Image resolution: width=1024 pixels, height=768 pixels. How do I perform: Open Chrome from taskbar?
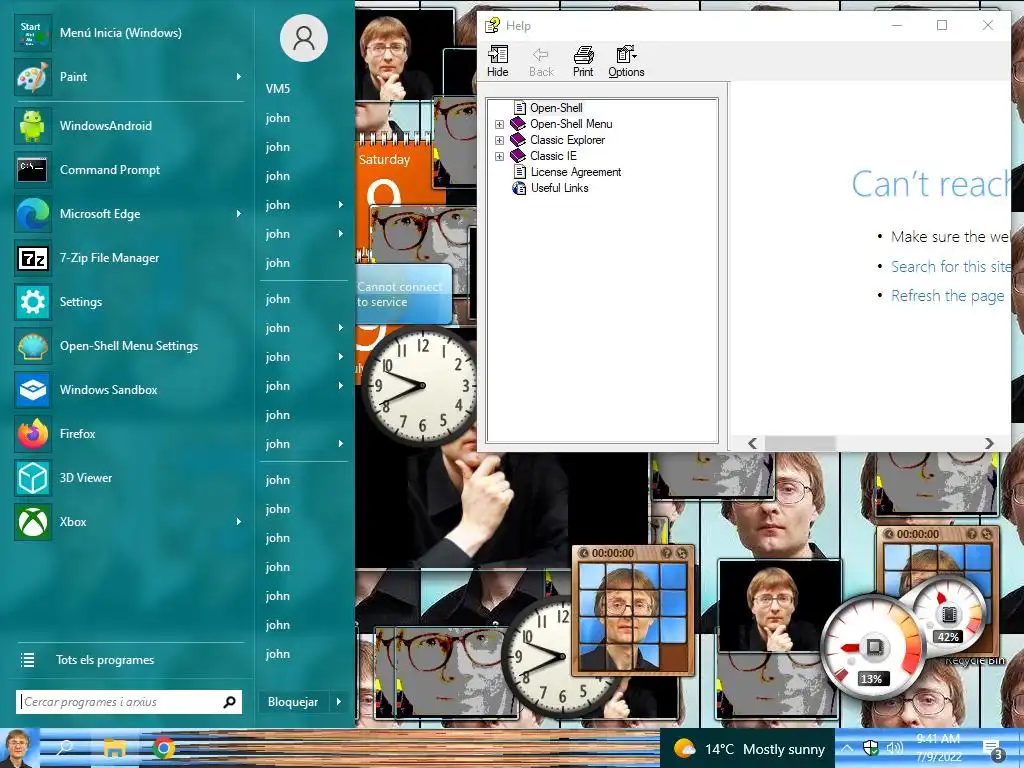pyautogui.click(x=164, y=748)
